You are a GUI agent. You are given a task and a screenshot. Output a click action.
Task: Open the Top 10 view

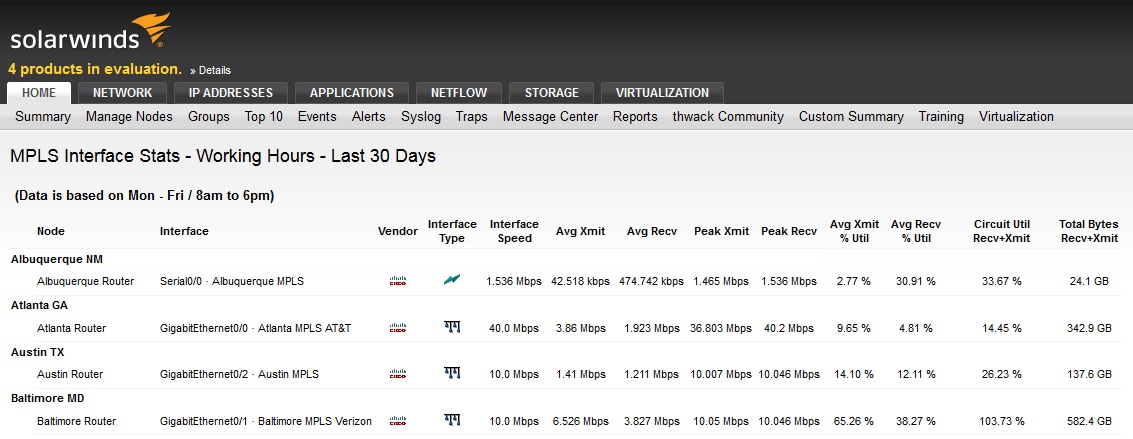tap(264, 116)
